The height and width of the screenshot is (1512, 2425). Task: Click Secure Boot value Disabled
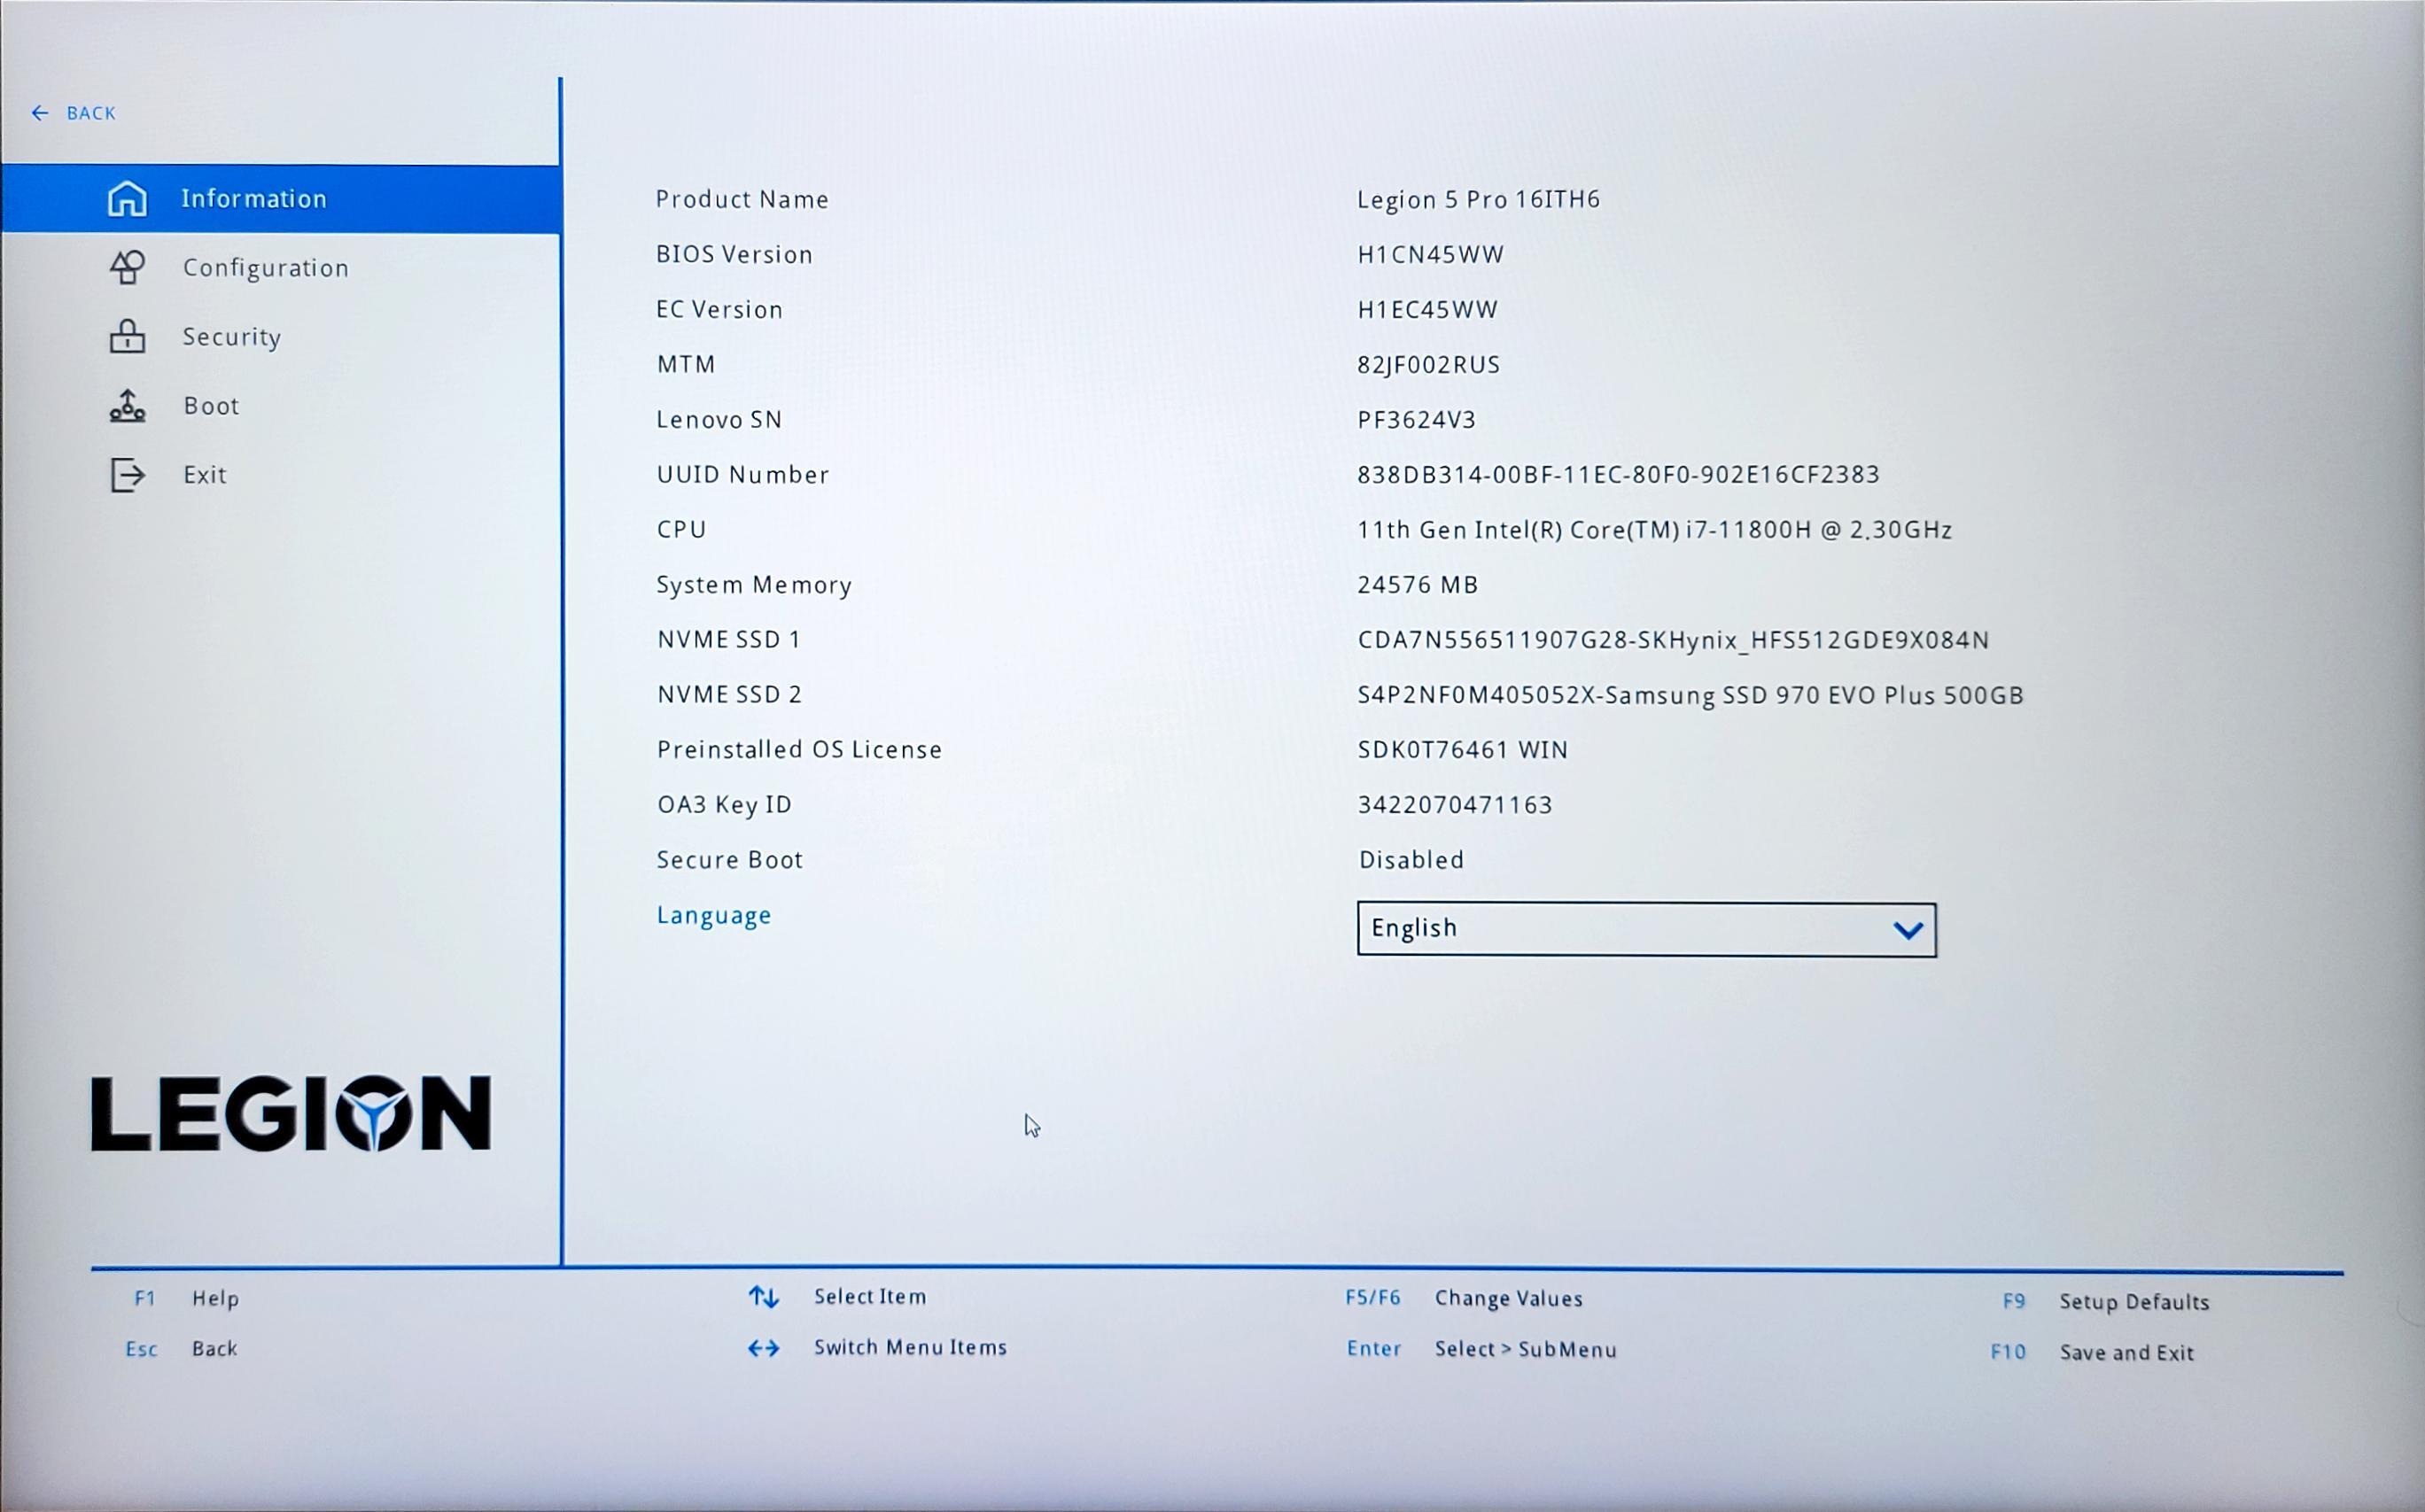click(x=1411, y=860)
